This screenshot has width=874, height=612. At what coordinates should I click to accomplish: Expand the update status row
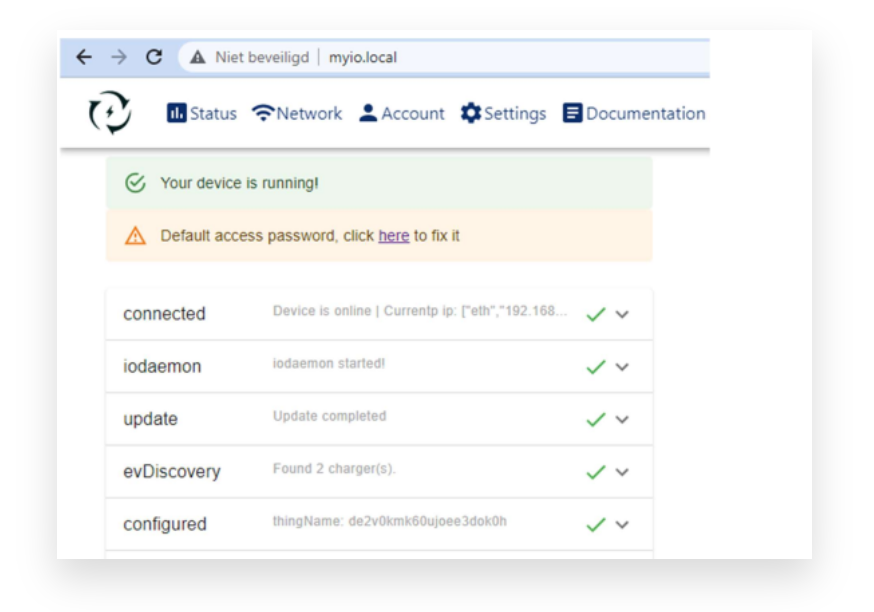click(622, 419)
